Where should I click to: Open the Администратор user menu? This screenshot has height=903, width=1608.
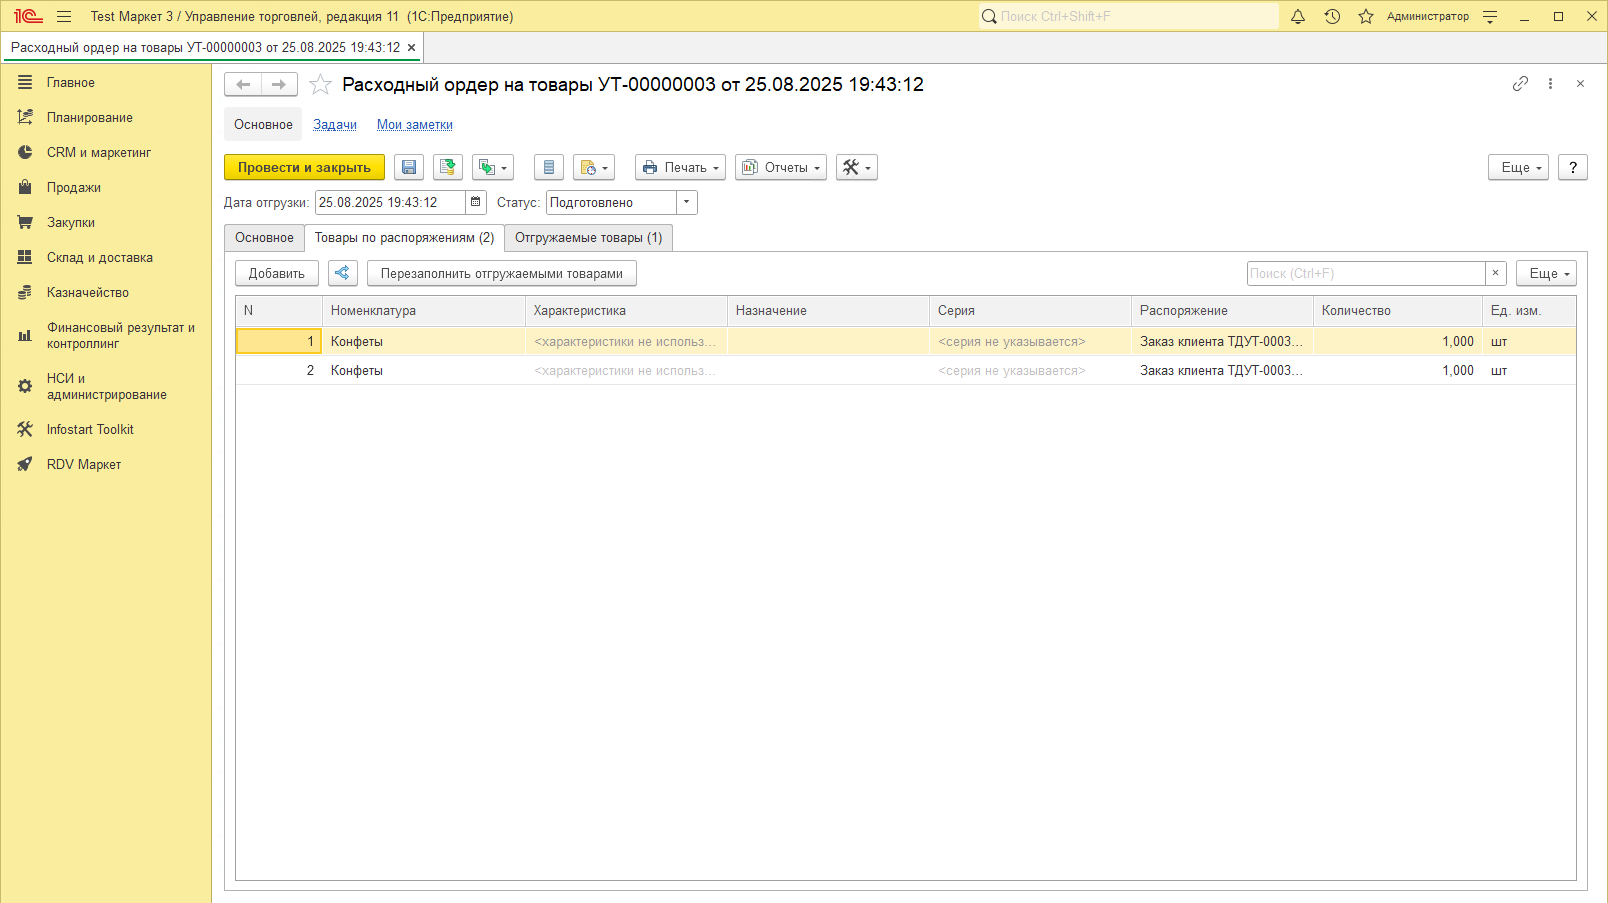pos(1428,16)
